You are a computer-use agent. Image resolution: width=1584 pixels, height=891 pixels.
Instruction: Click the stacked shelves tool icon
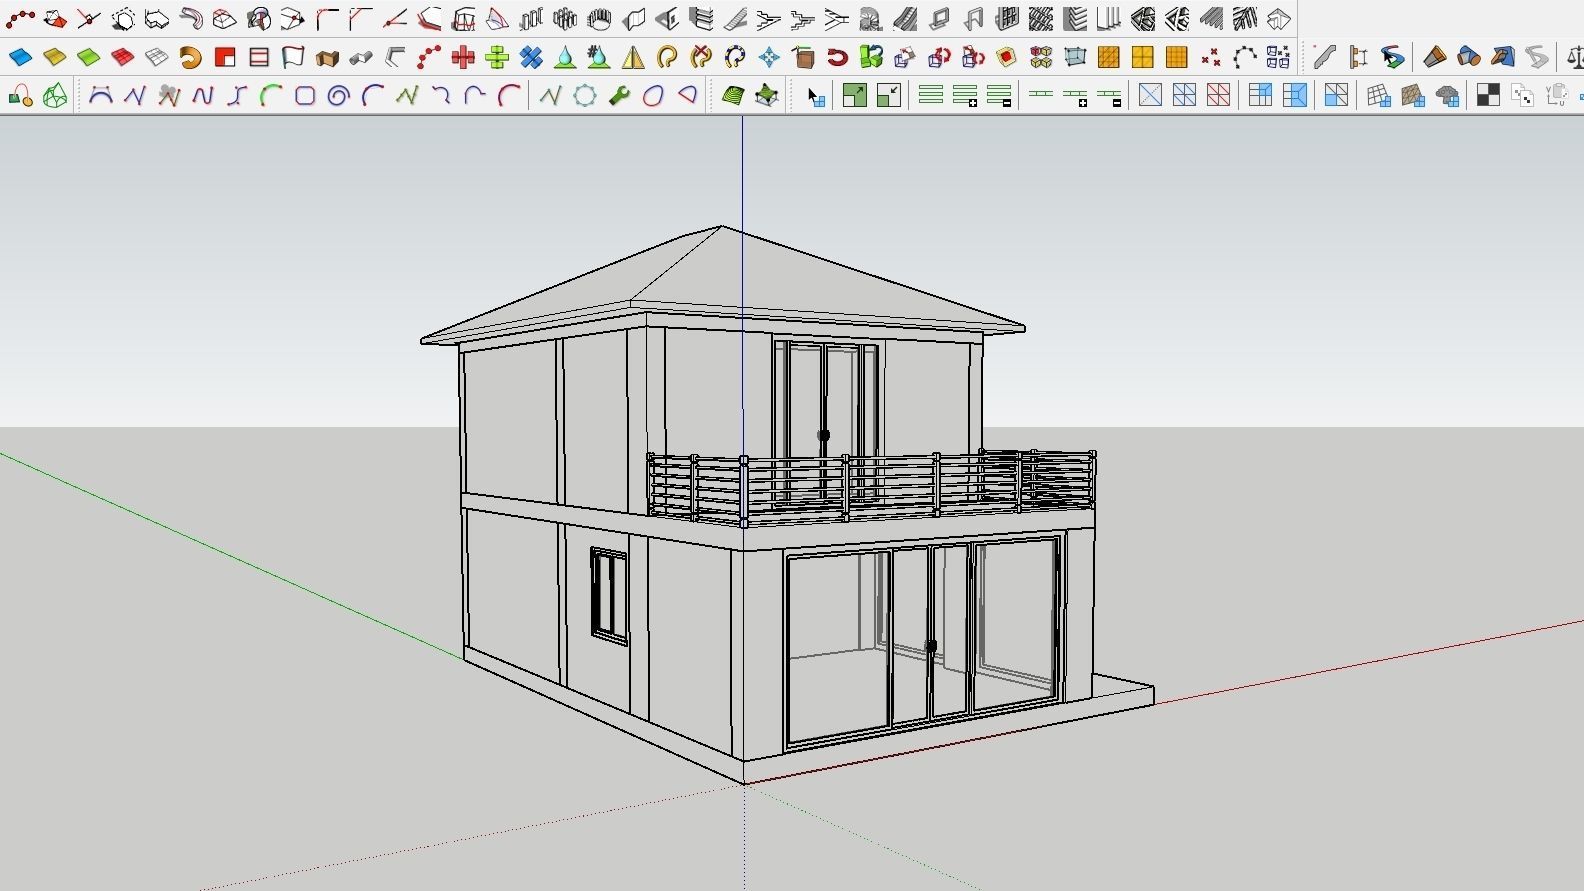pos(701,19)
